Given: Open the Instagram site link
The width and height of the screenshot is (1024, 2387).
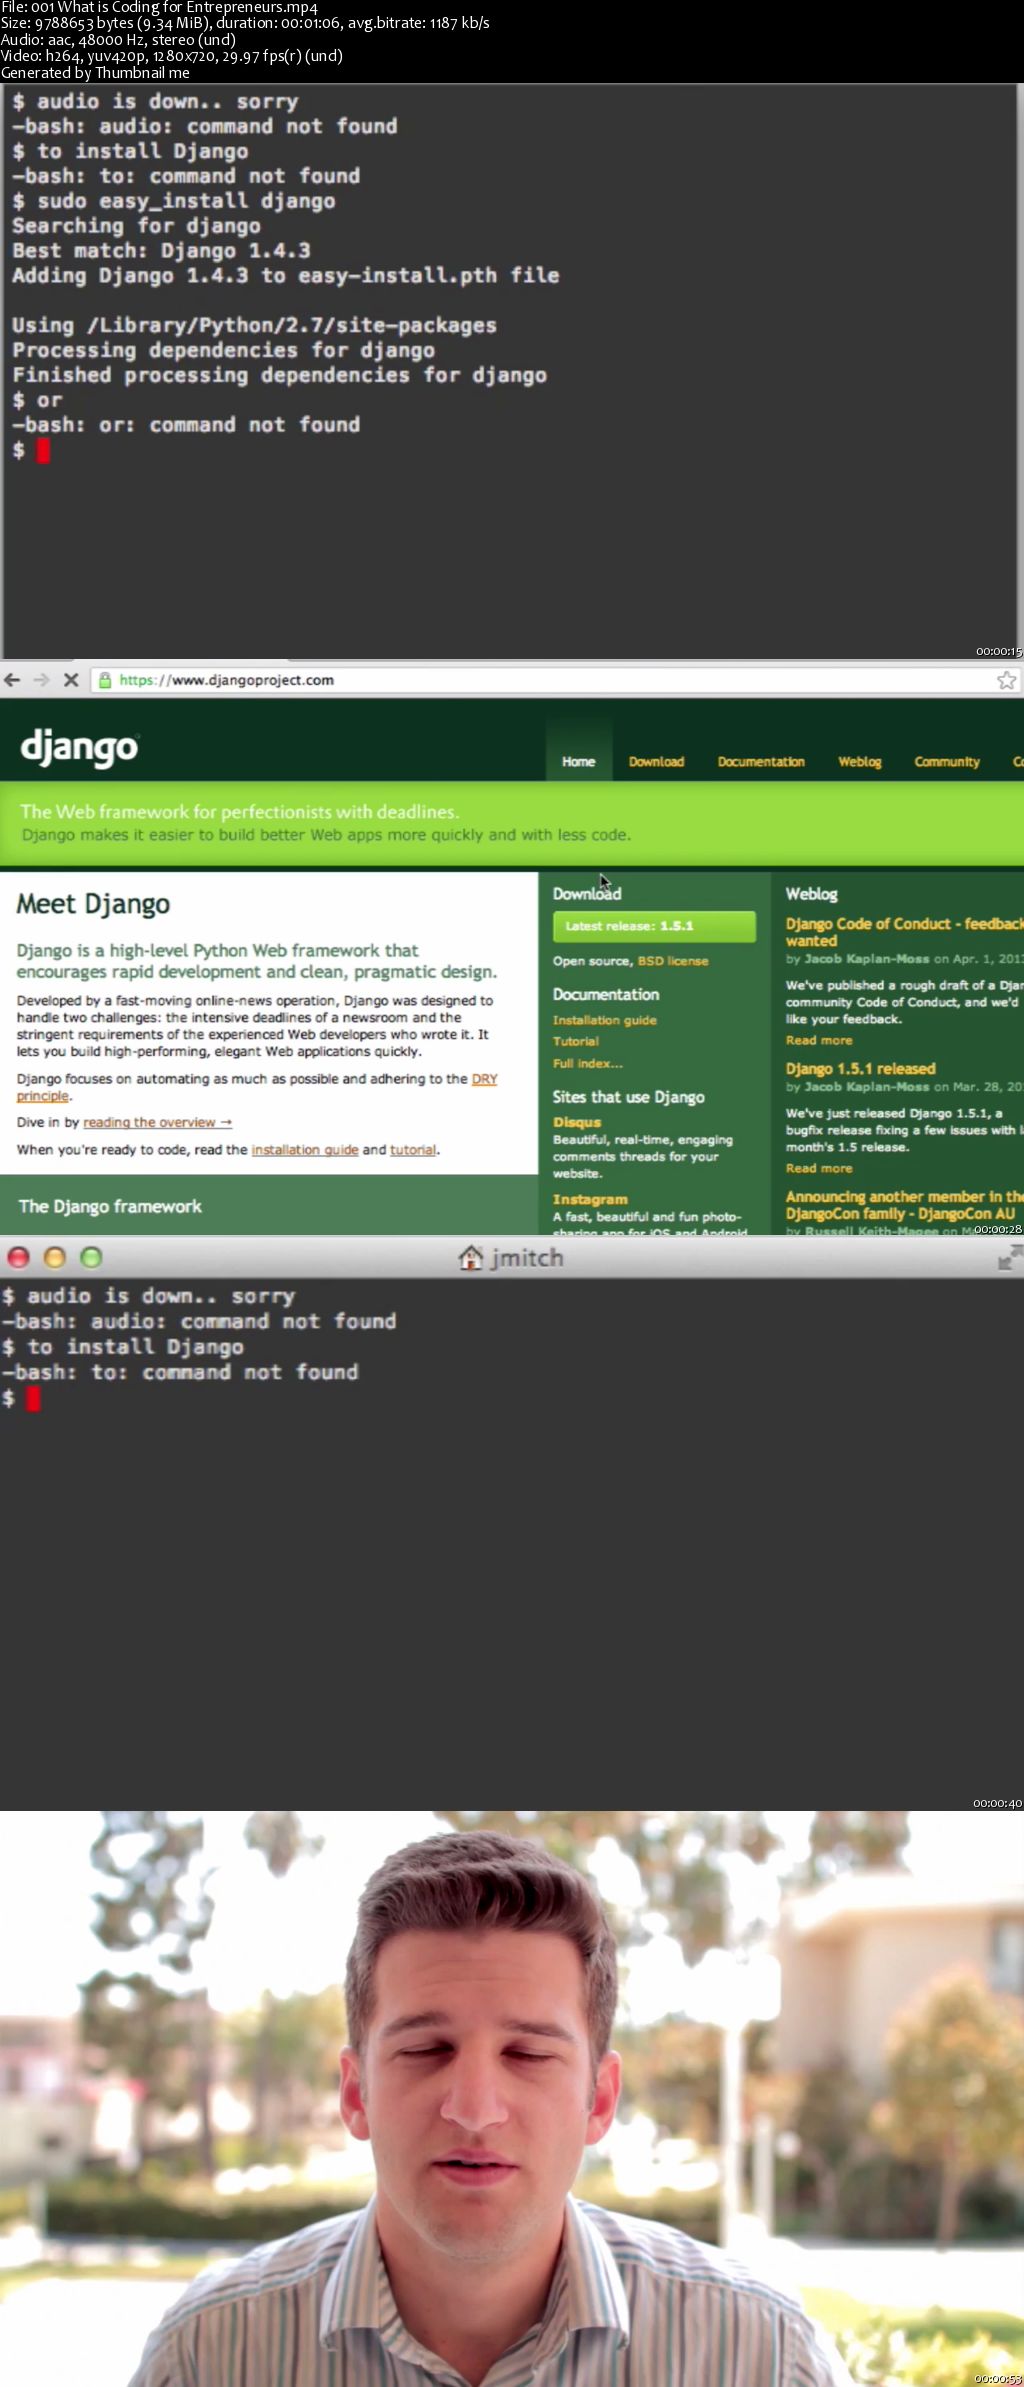Looking at the screenshot, I should pos(590,1199).
